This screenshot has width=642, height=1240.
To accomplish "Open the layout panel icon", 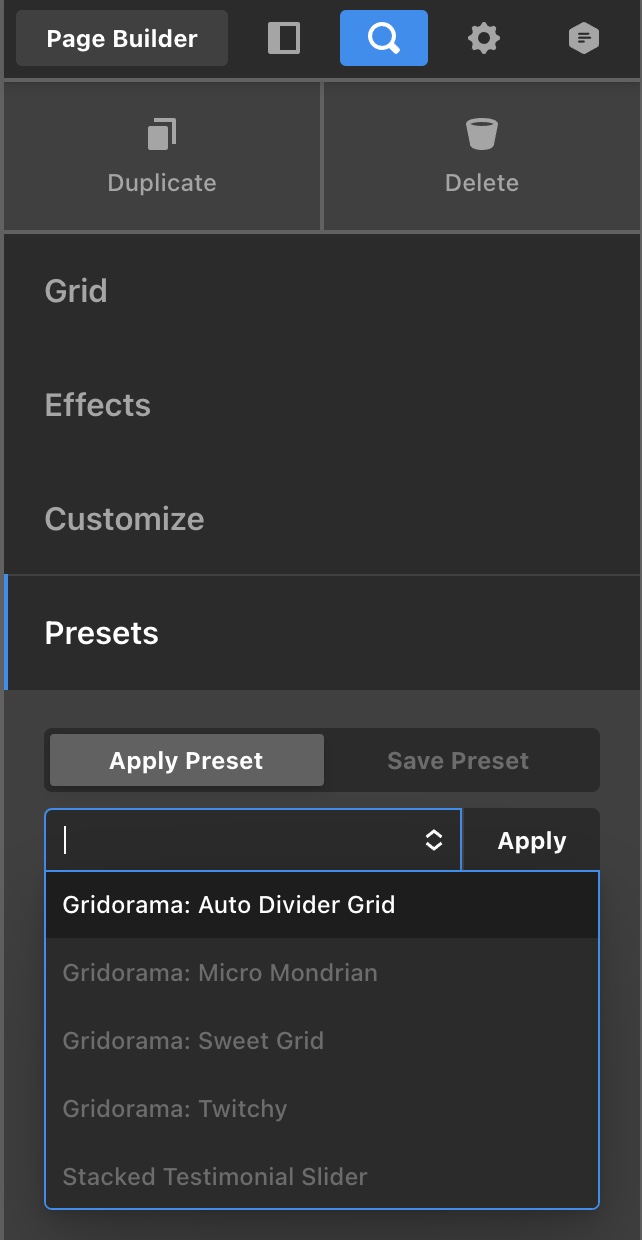I will click(284, 38).
